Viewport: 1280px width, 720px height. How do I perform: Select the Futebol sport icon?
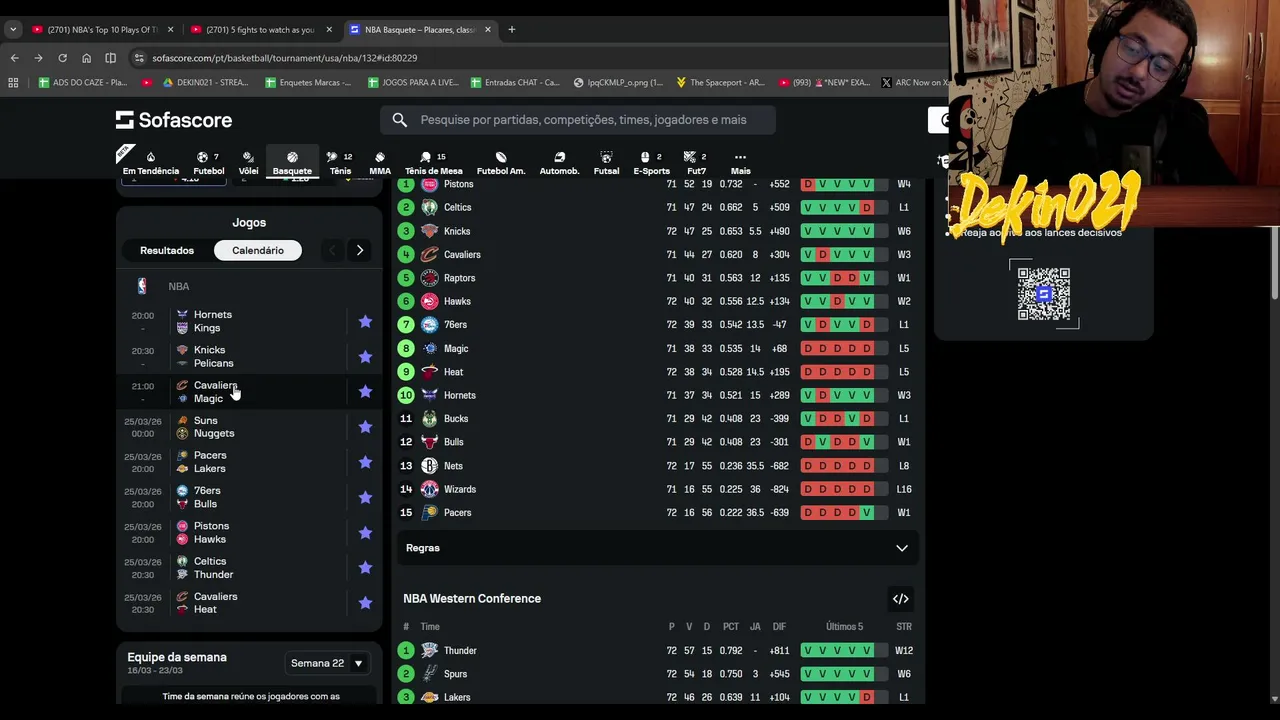(208, 163)
